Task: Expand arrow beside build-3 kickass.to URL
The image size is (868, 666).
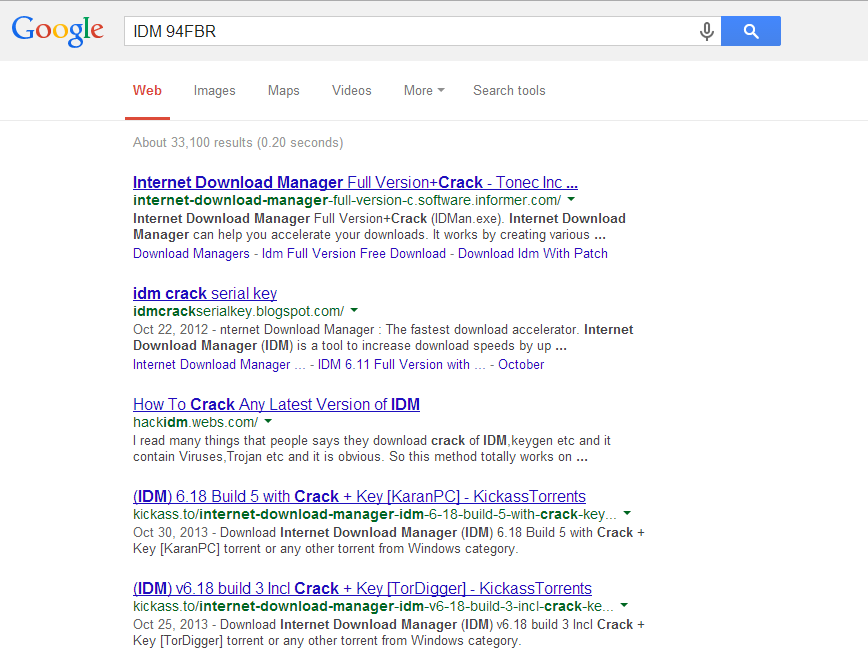Action: (624, 605)
